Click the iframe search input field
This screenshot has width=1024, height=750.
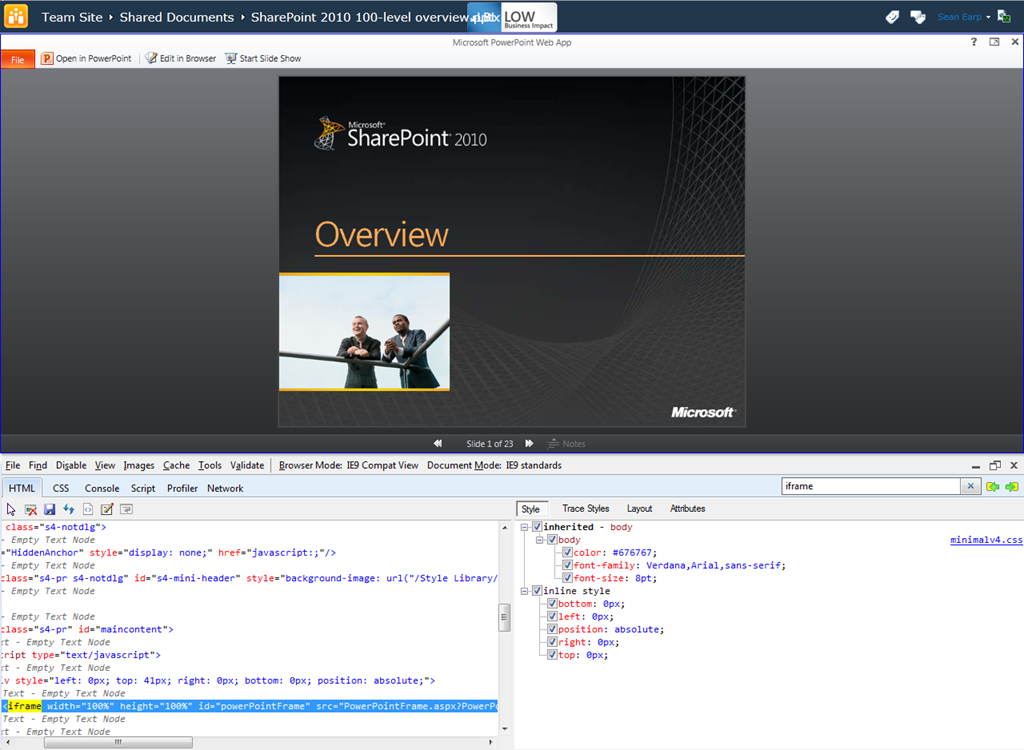click(870, 487)
